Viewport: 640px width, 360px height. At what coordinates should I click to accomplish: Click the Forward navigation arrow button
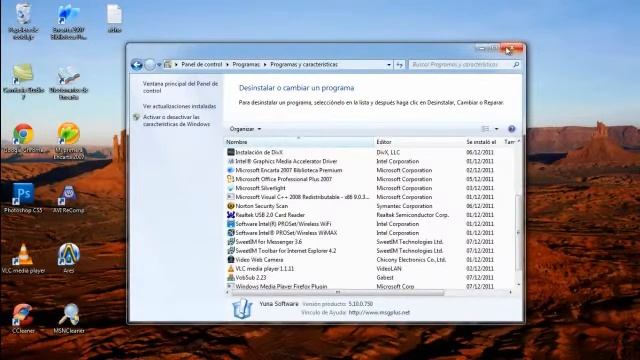pos(150,64)
